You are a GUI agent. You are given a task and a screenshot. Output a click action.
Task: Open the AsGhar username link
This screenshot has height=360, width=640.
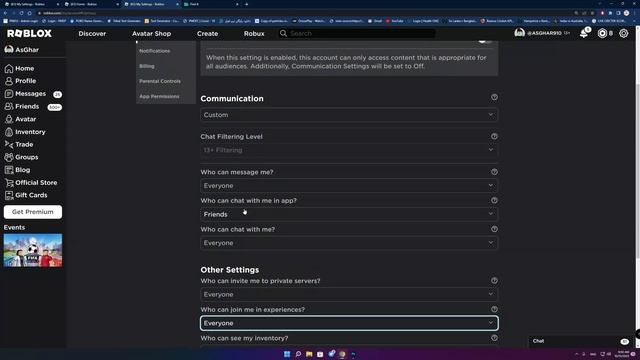(27, 50)
